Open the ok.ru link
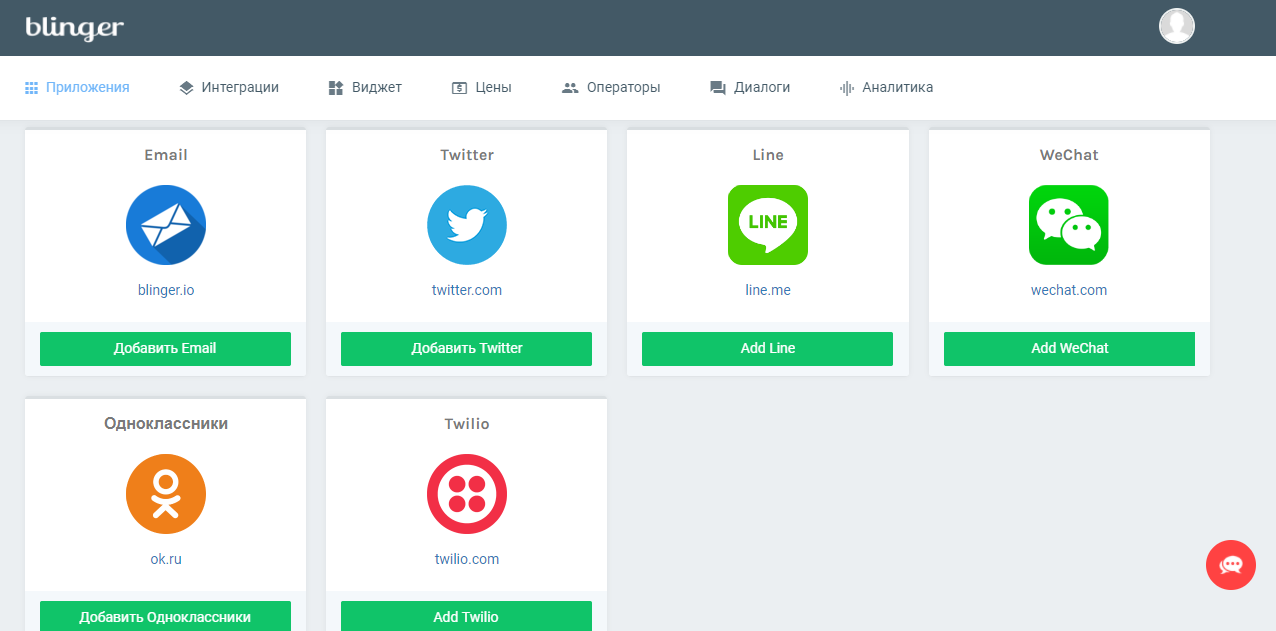1276x631 pixels. (166, 560)
